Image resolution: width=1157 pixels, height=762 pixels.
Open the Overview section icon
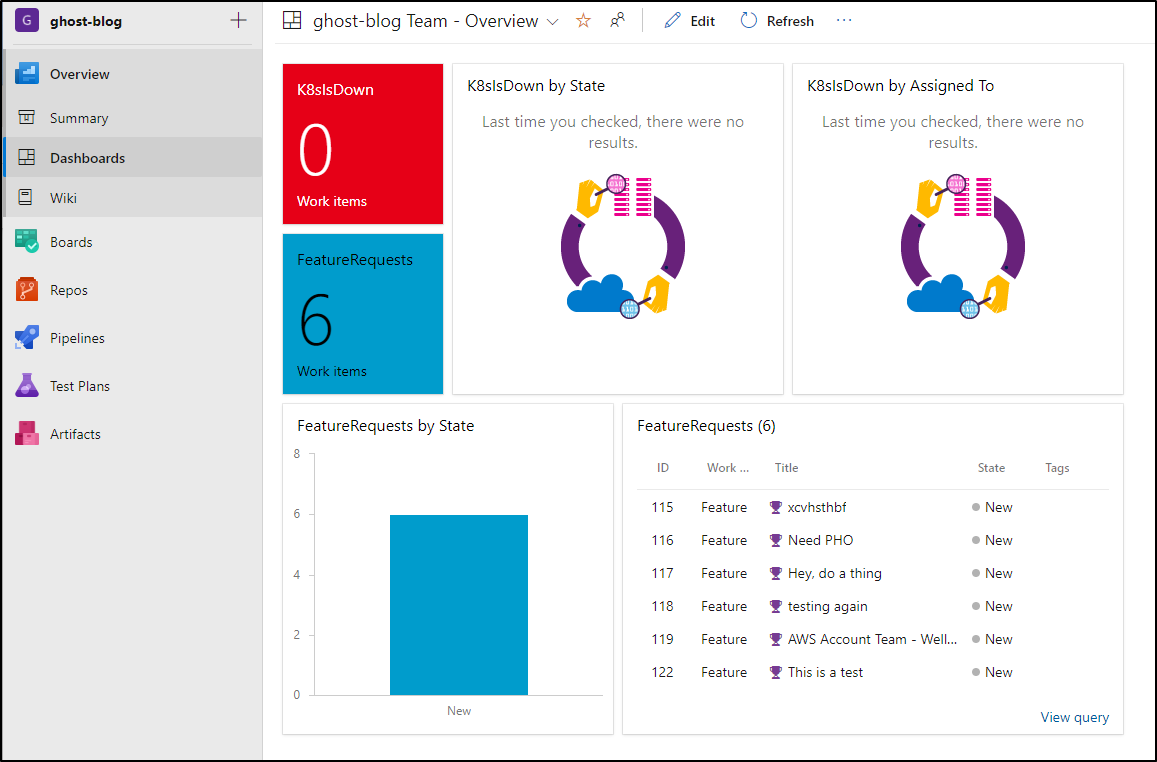point(27,74)
